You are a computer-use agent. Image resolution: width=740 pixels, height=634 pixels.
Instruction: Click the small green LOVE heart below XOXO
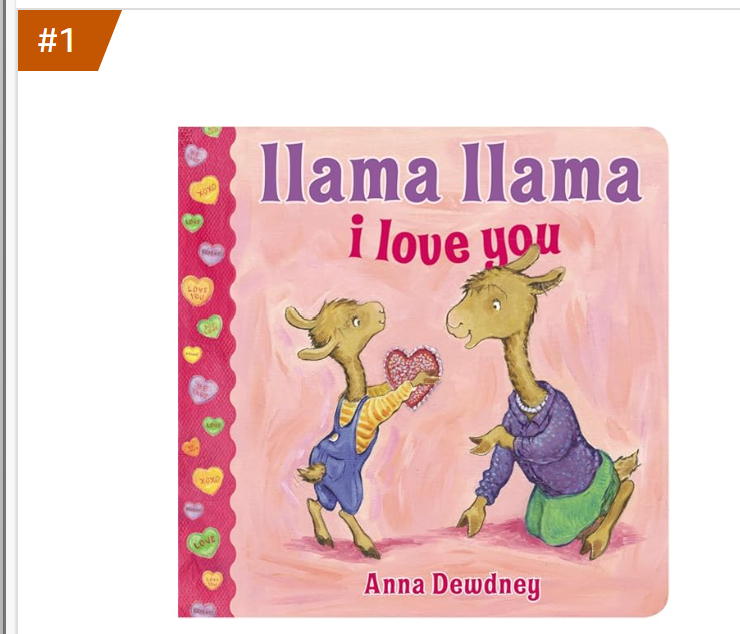tap(192, 221)
